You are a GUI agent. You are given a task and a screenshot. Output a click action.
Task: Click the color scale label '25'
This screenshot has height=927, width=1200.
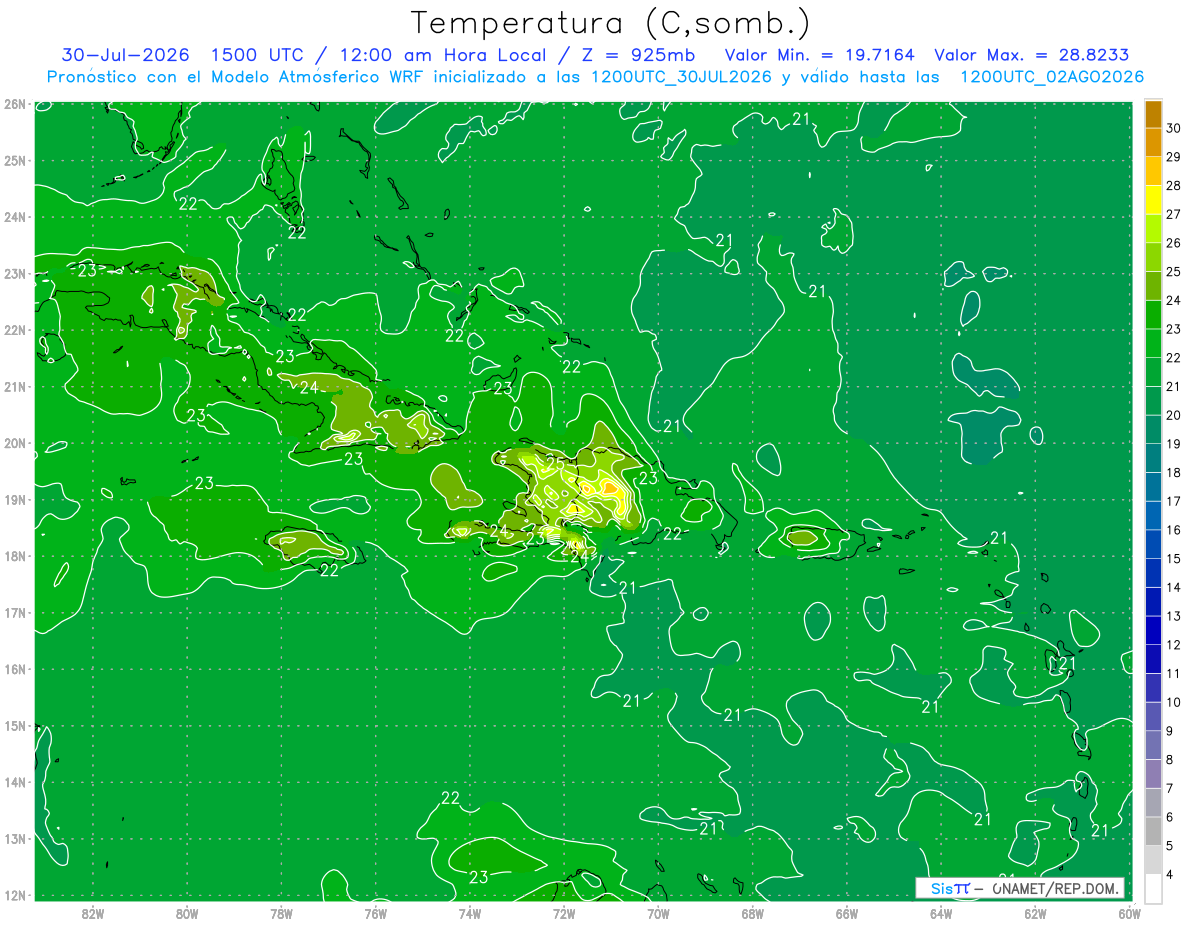1174,272
